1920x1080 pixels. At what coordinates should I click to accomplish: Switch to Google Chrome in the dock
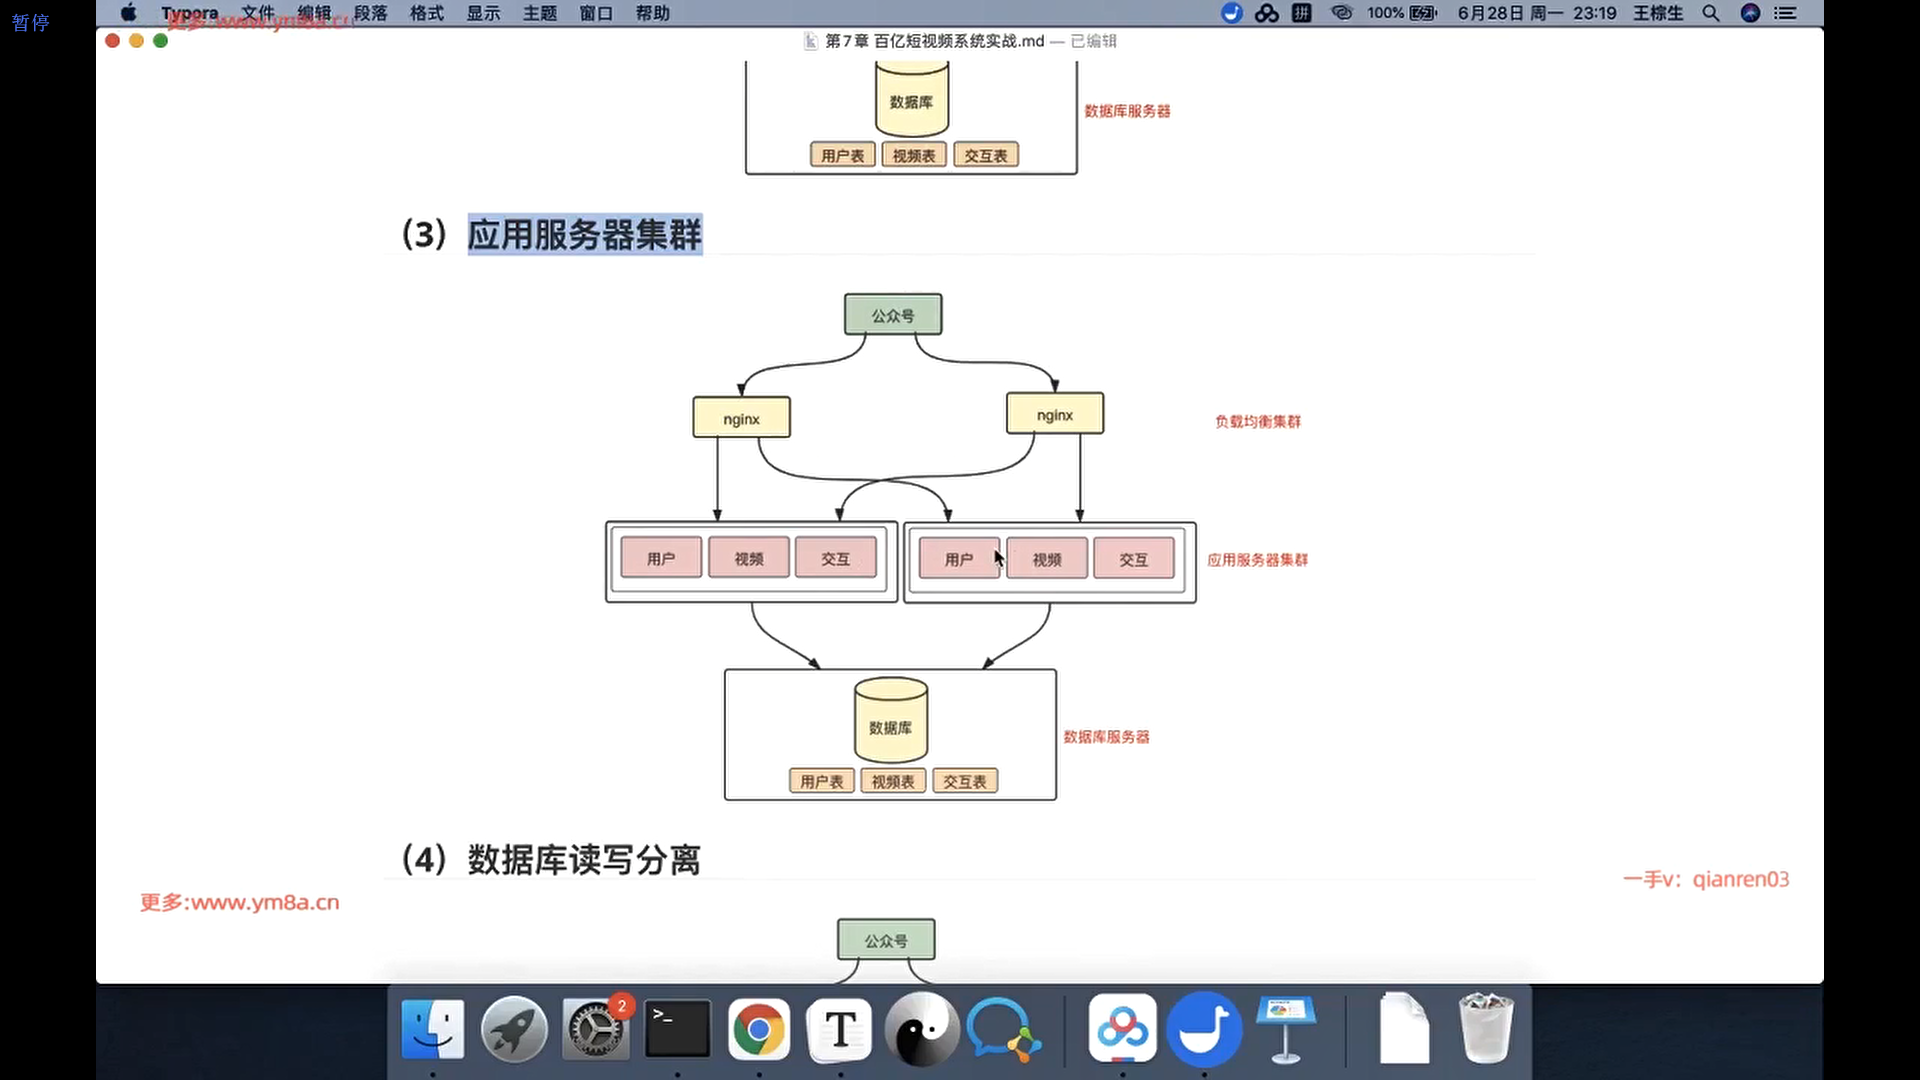click(759, 1030)
